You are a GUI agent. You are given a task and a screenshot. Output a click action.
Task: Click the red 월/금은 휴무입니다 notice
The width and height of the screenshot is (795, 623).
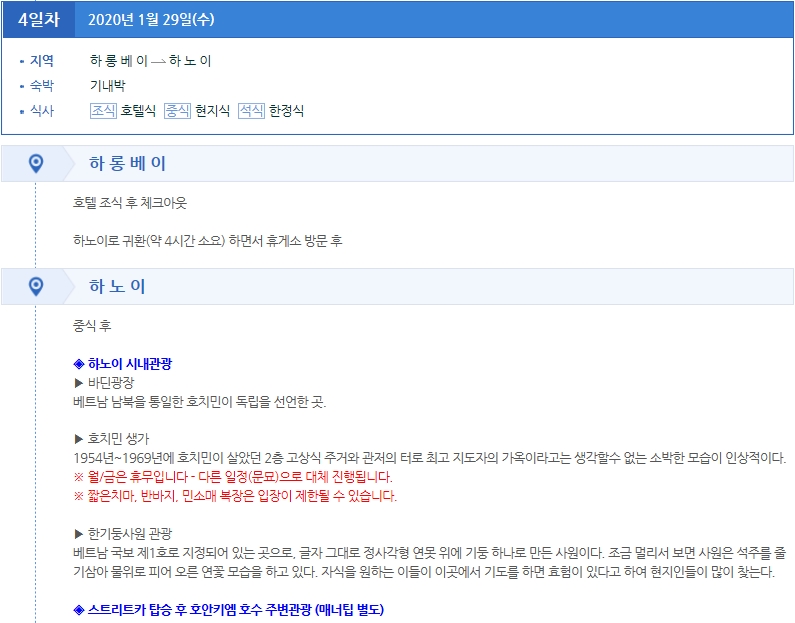point(233,476)
